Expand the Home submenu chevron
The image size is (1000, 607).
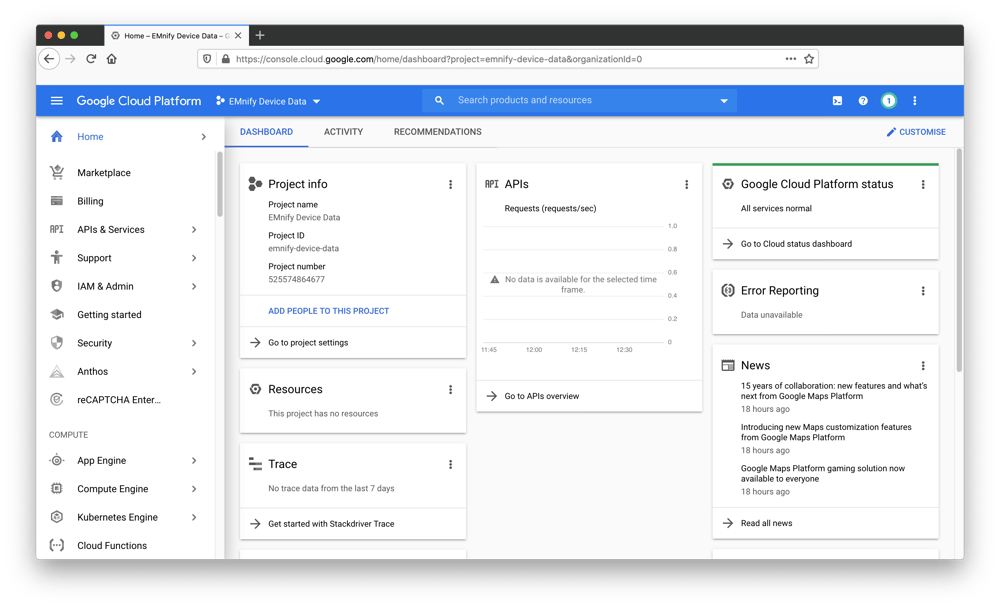[x=203, y=136]
